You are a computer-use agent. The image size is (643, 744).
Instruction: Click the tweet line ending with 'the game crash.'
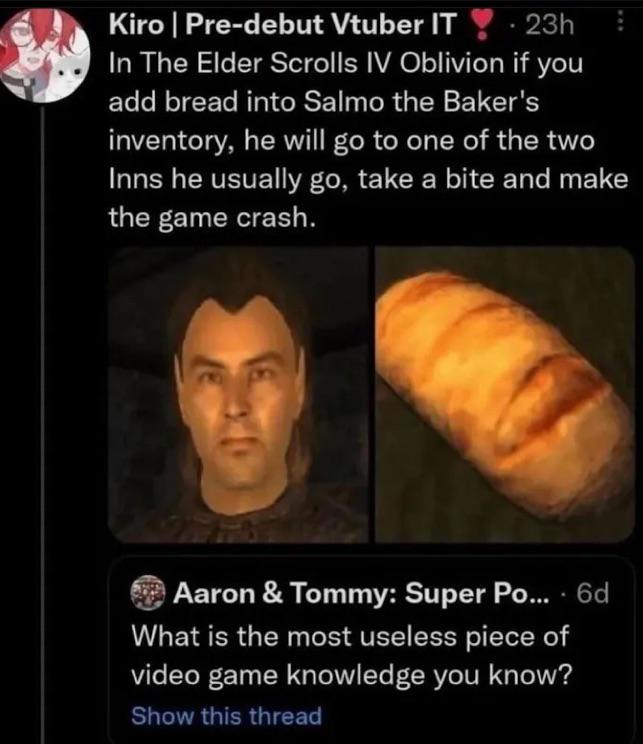(212, 217)
